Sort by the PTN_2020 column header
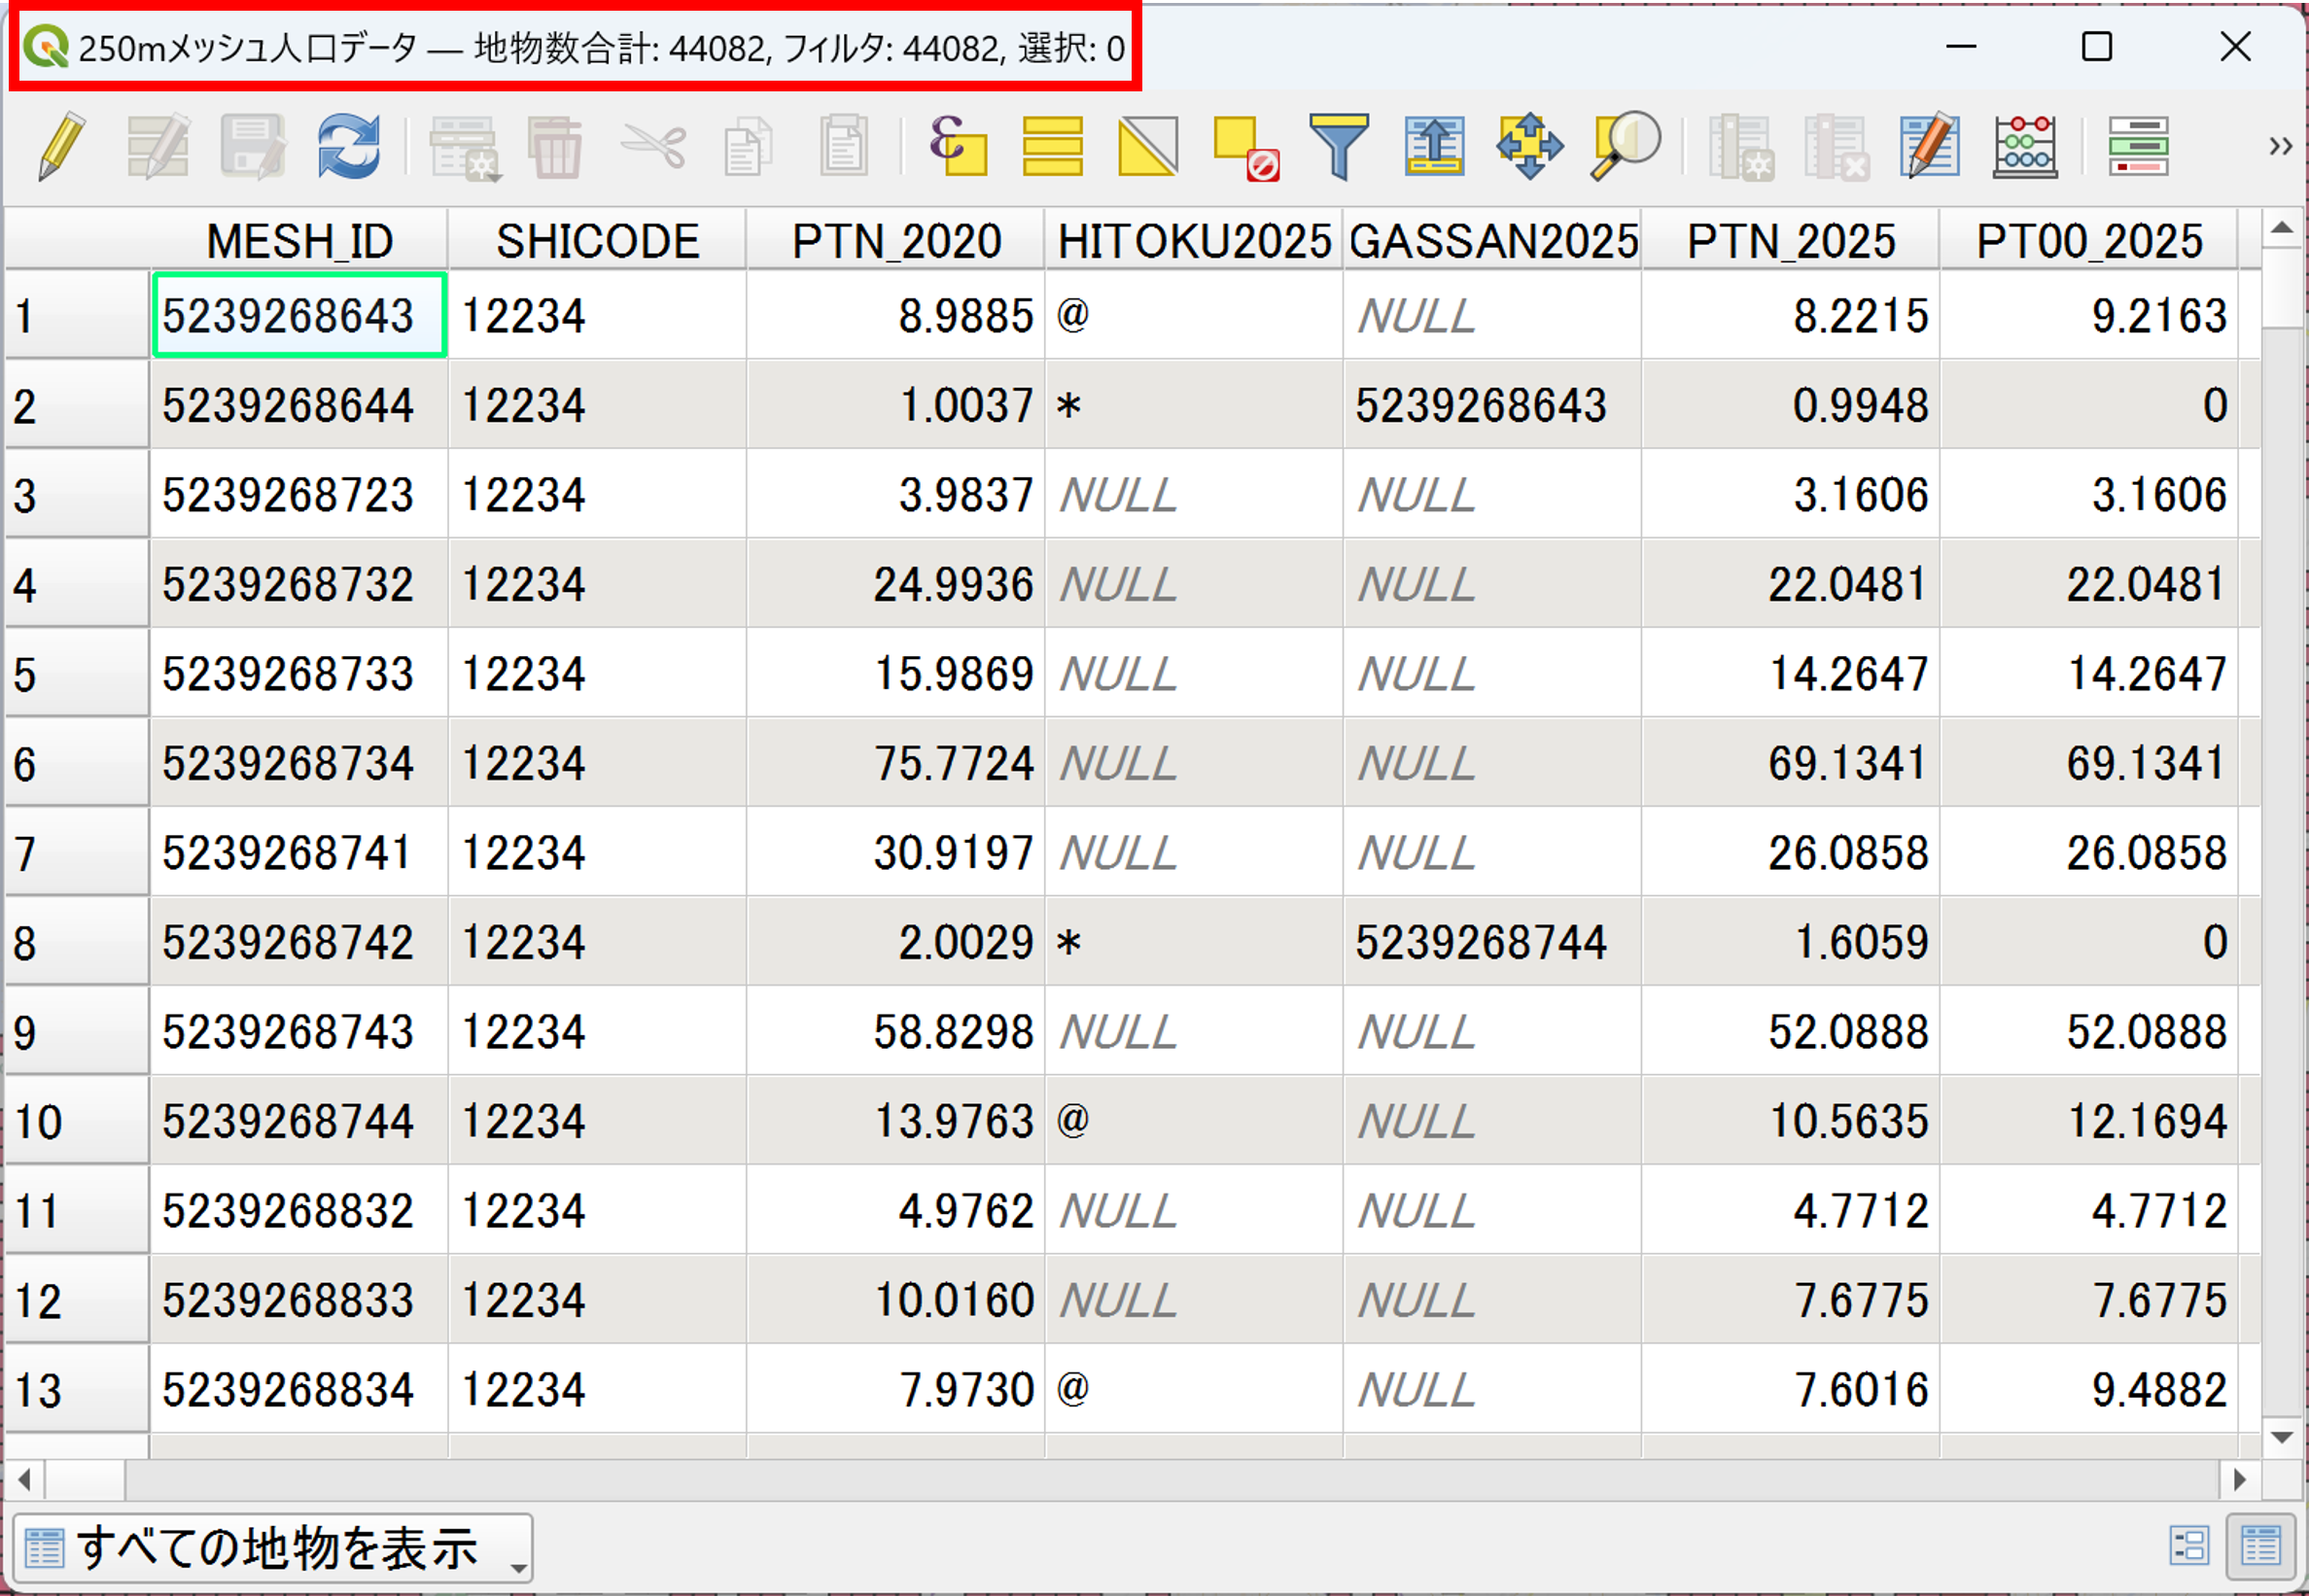 coord(896,241)
